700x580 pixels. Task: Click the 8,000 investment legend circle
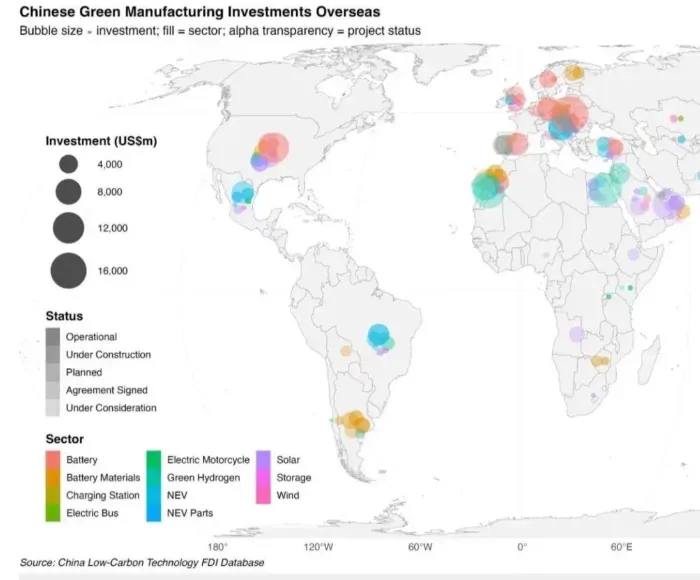coord(68,192)
